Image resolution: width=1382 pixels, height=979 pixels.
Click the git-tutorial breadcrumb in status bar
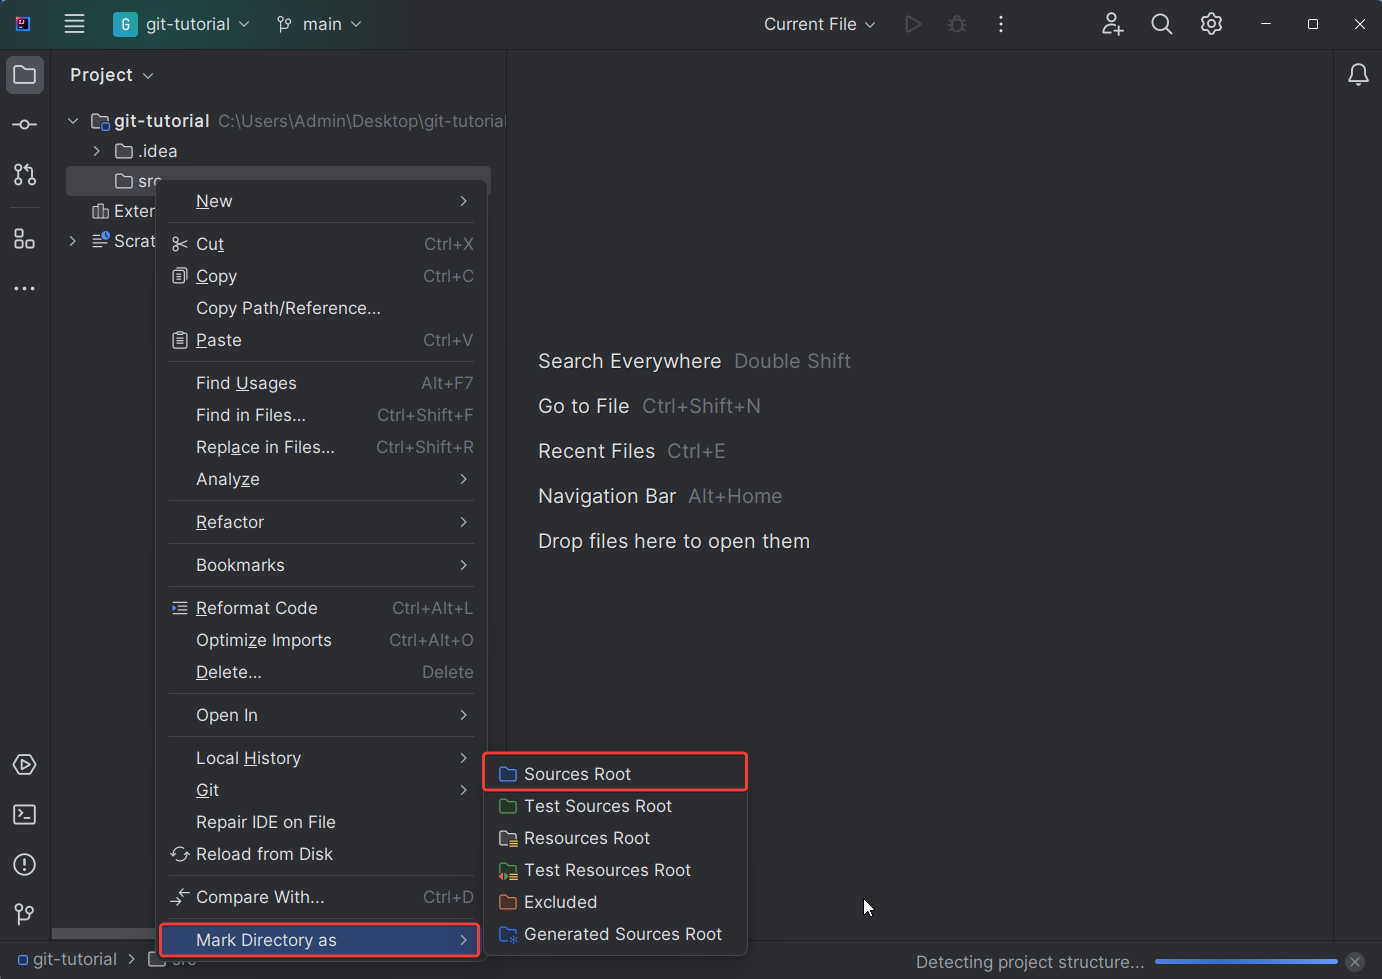(67, 959)
